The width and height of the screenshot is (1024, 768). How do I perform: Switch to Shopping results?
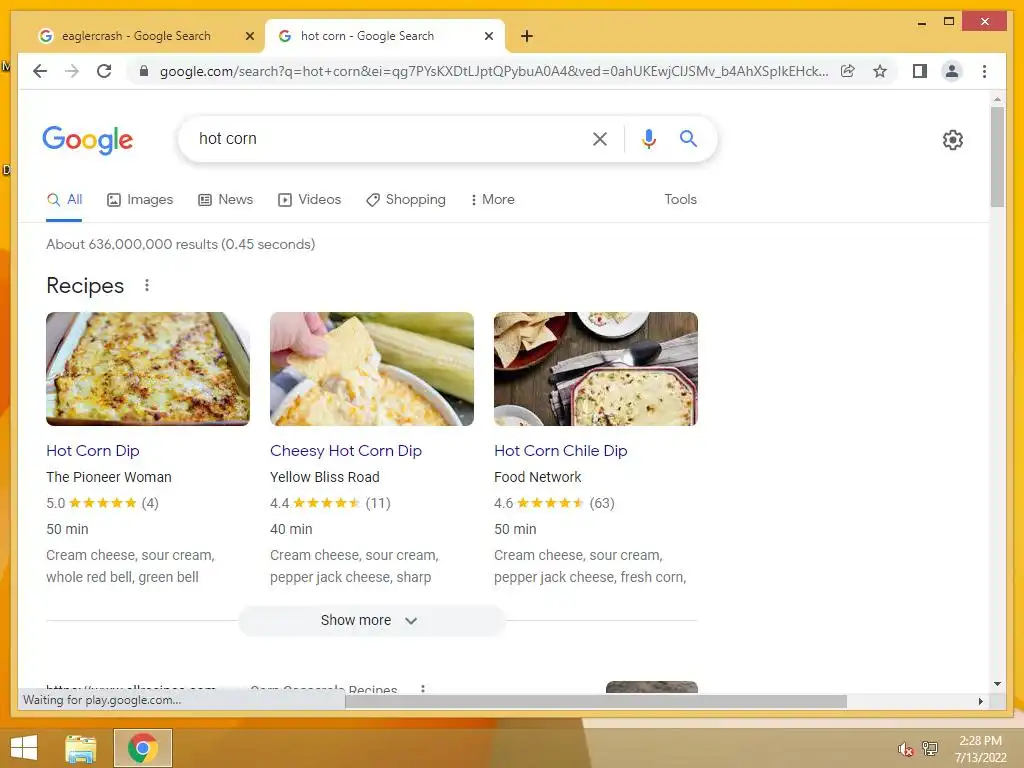[406, 199]
